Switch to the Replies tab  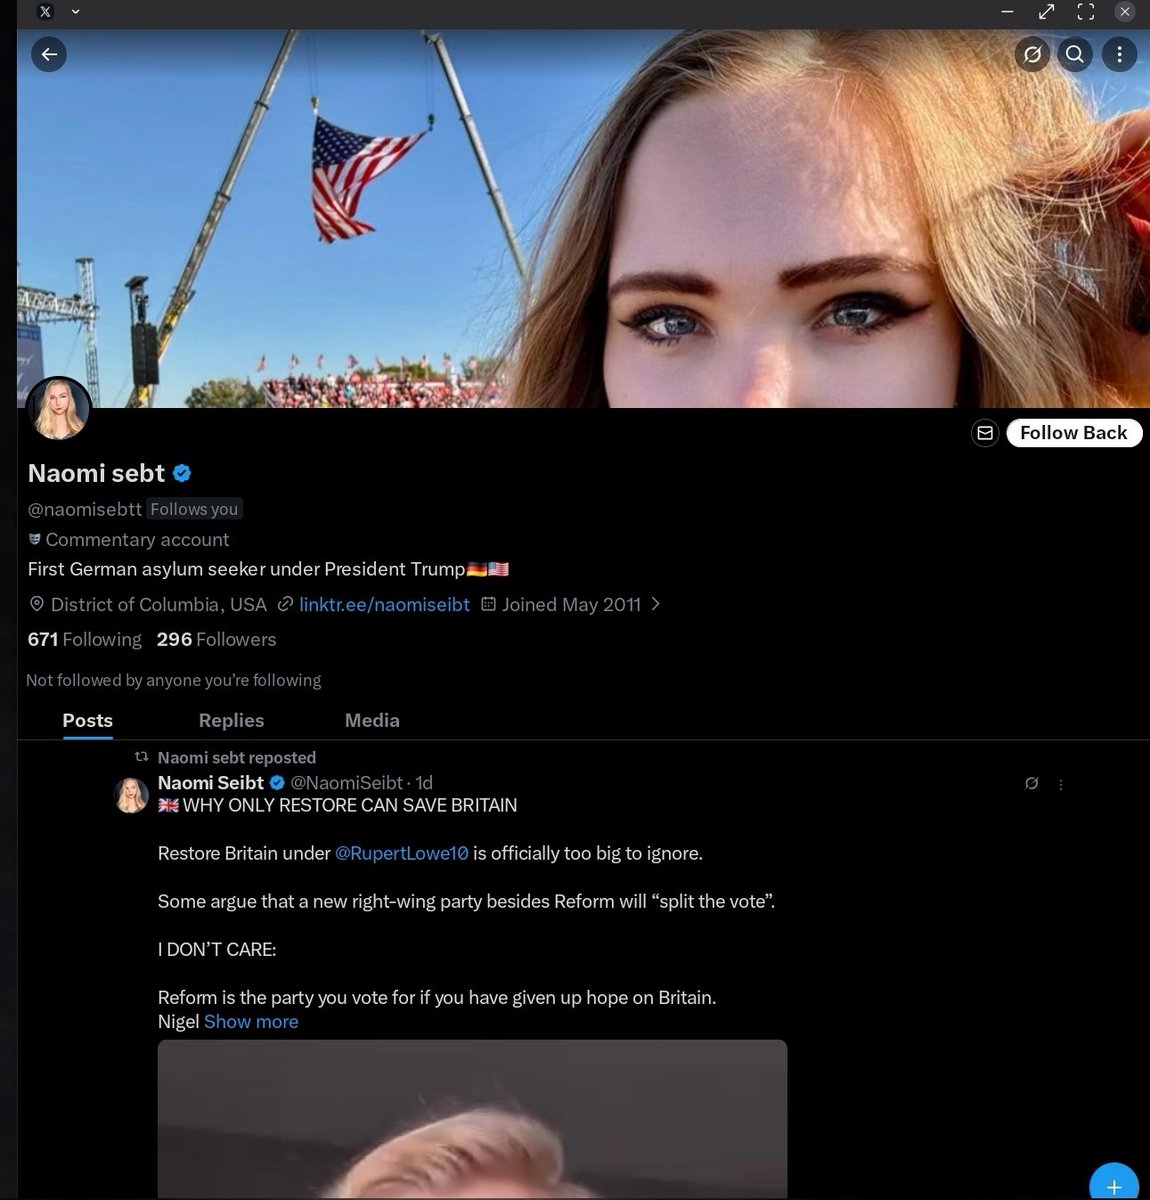tap(231, 720)
